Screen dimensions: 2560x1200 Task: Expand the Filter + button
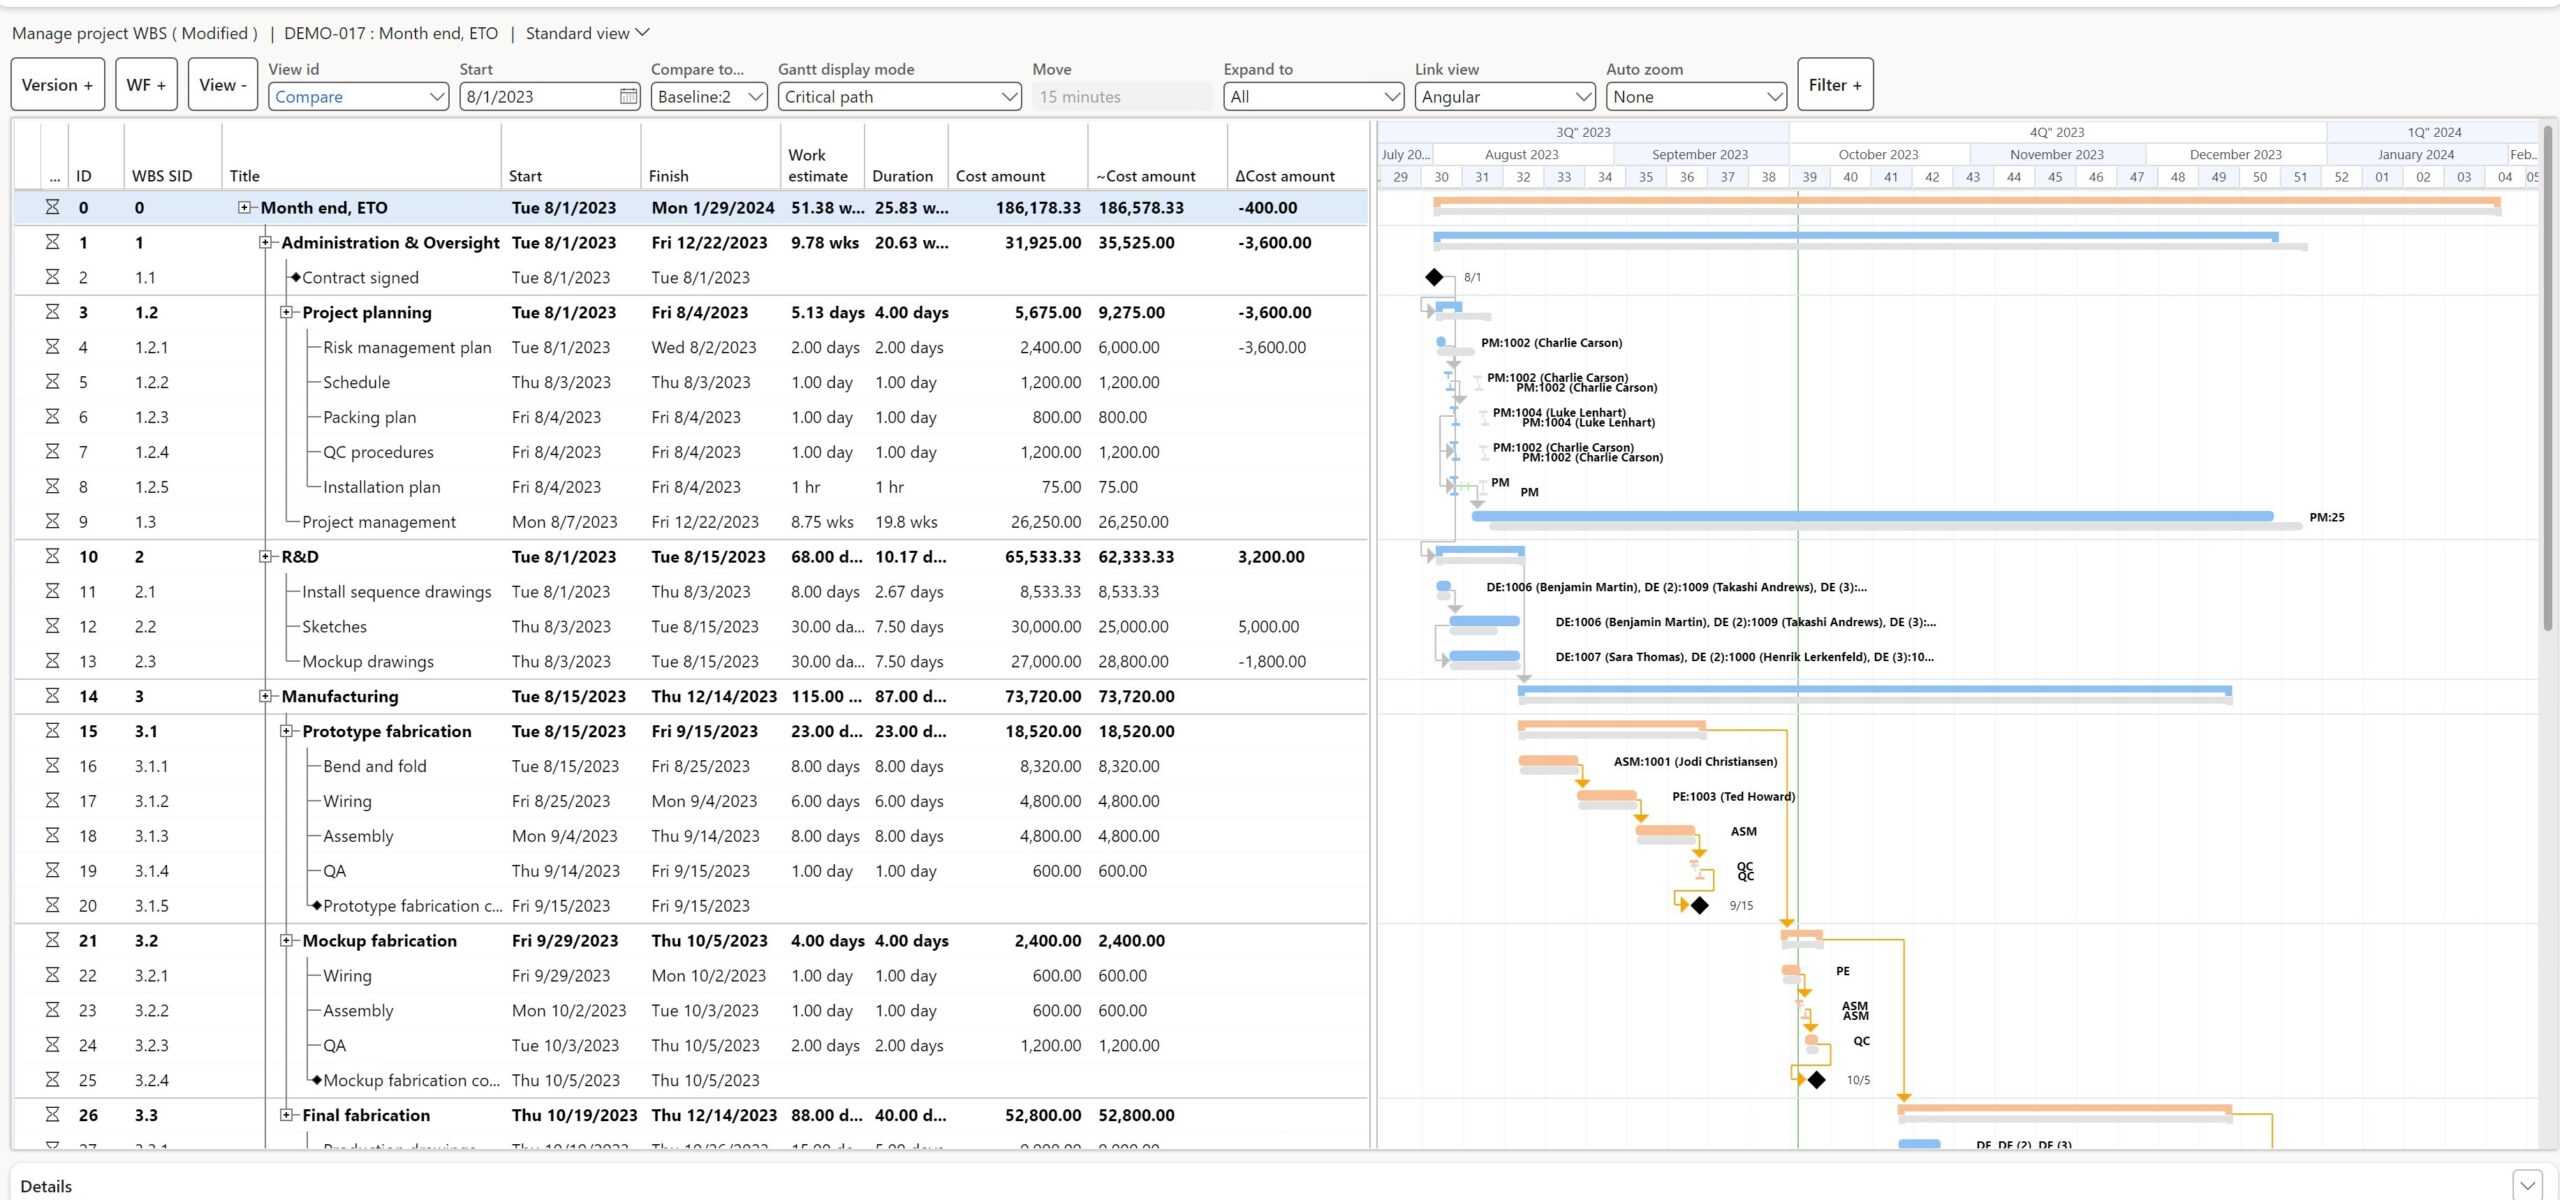(1835, 85)
